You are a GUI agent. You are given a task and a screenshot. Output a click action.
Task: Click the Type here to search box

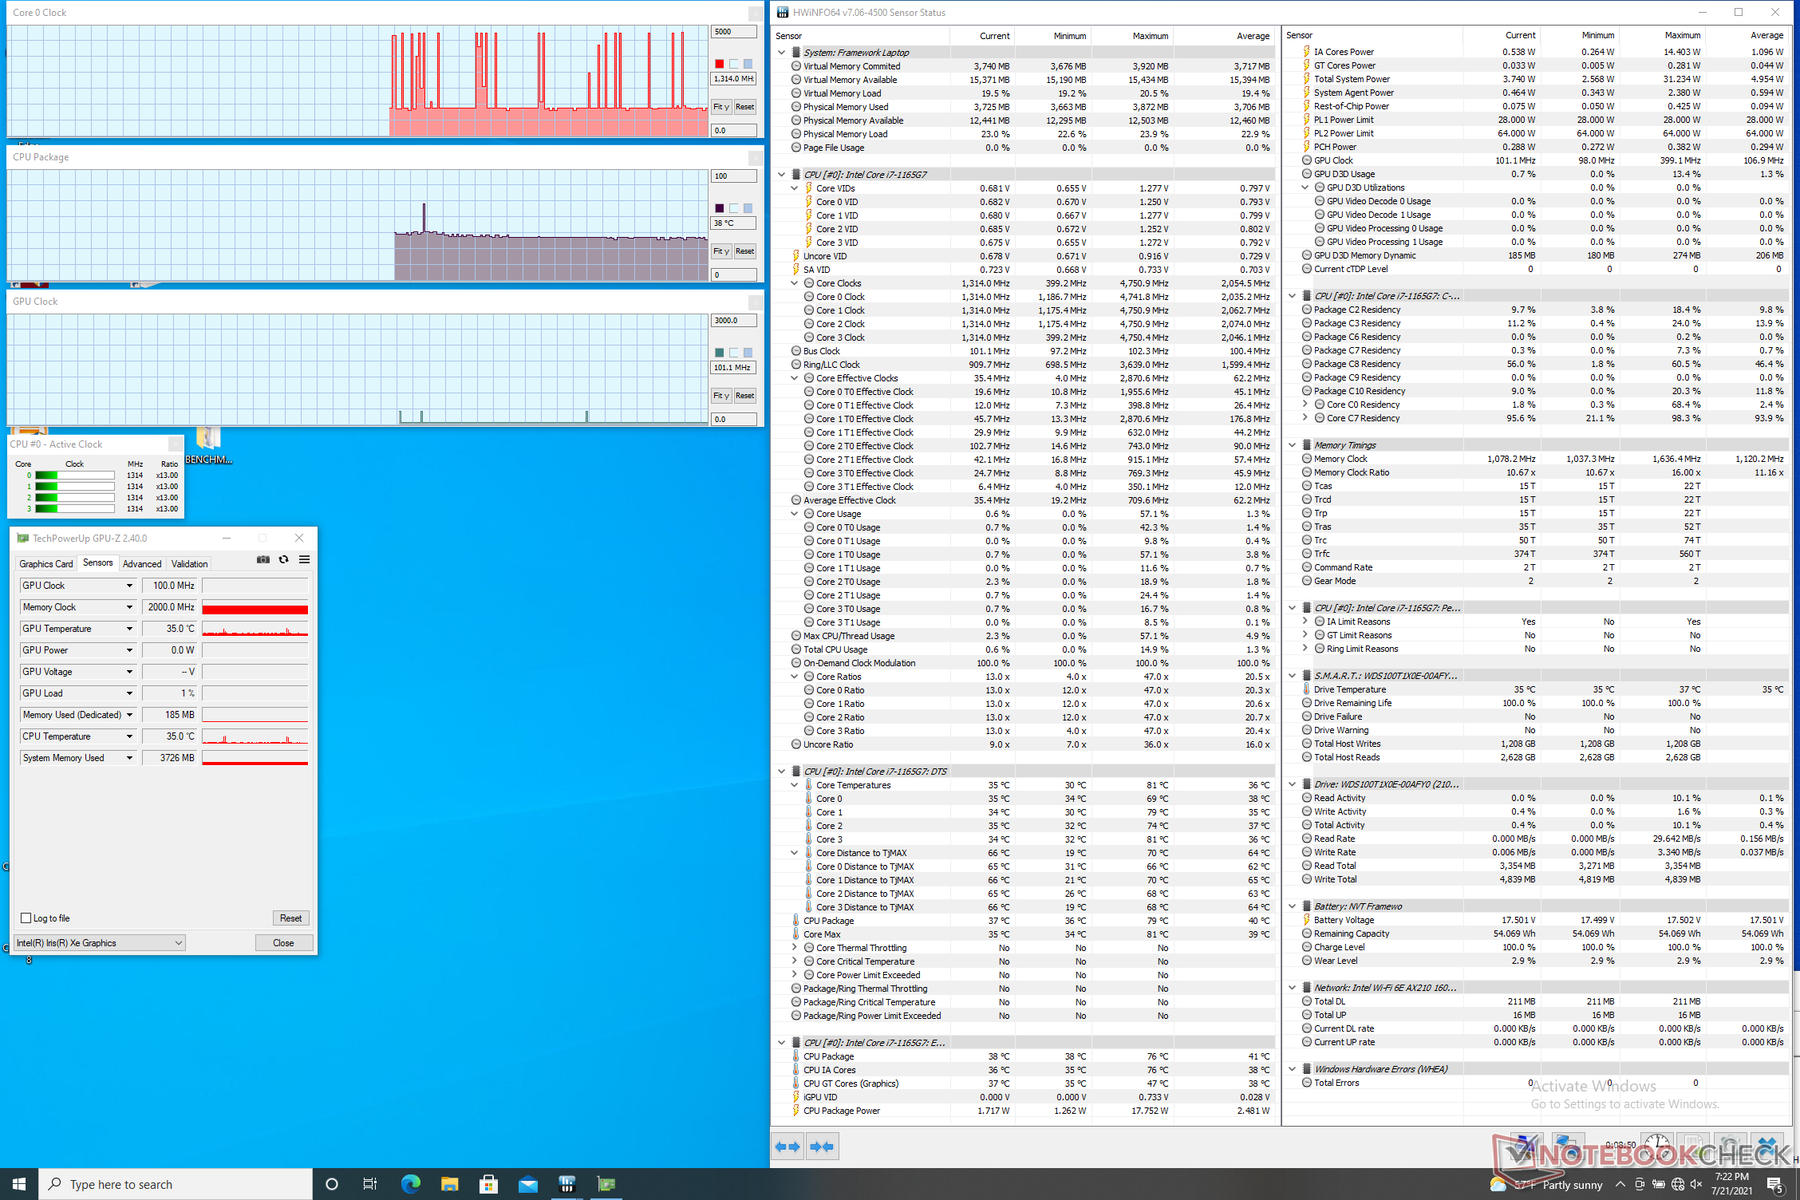[x=176, y=1184]
